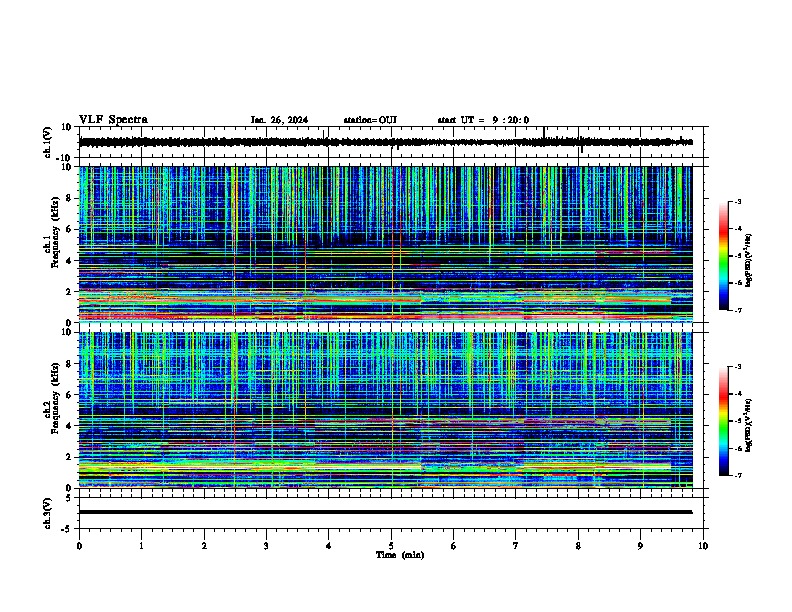
Task: Click the 'start UT = 9:20:0' text
Action: [483, 120]
